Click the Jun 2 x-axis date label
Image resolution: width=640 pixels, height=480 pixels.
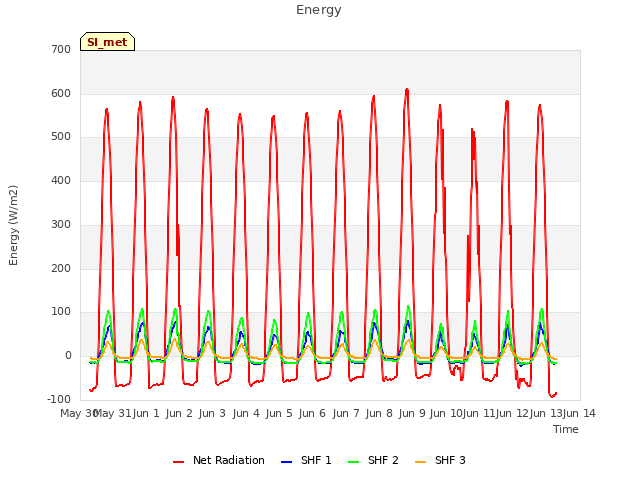coord(179,413)
